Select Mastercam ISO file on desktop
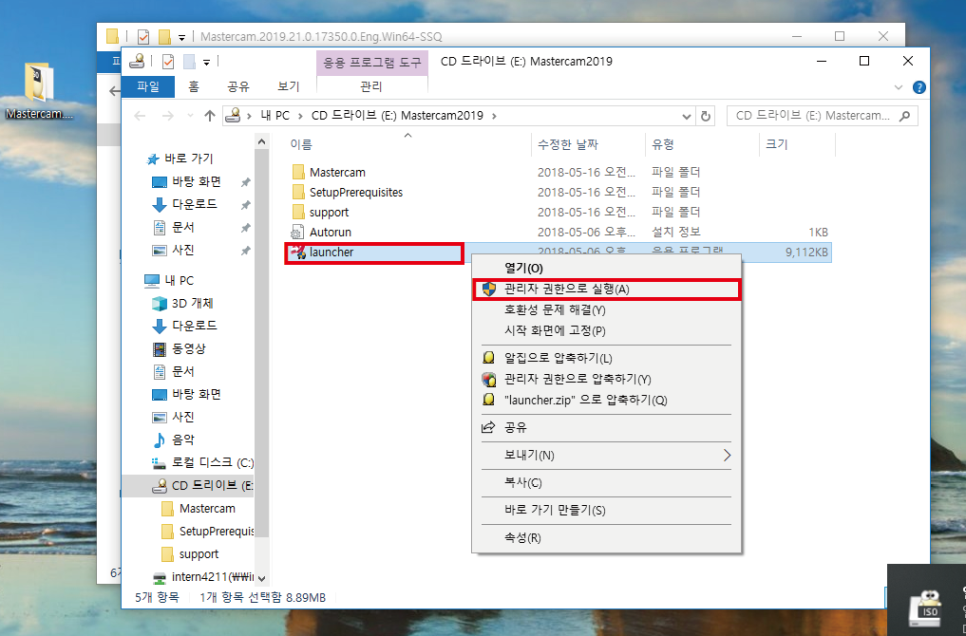Viewport: 966px width, 636px height. [x=39, y=91]
